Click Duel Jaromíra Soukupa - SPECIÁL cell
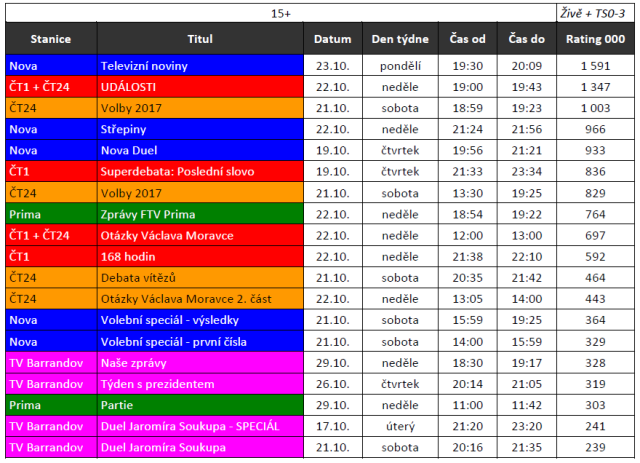 pos(200,426)
